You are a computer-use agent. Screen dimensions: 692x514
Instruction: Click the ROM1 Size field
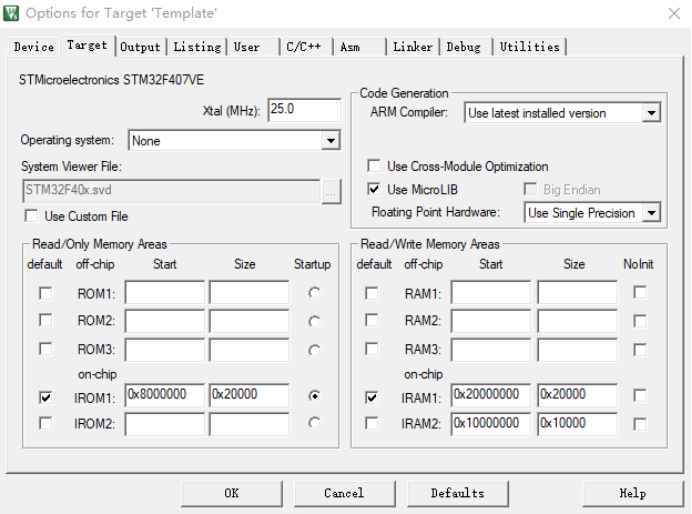[x=249, y=292]
